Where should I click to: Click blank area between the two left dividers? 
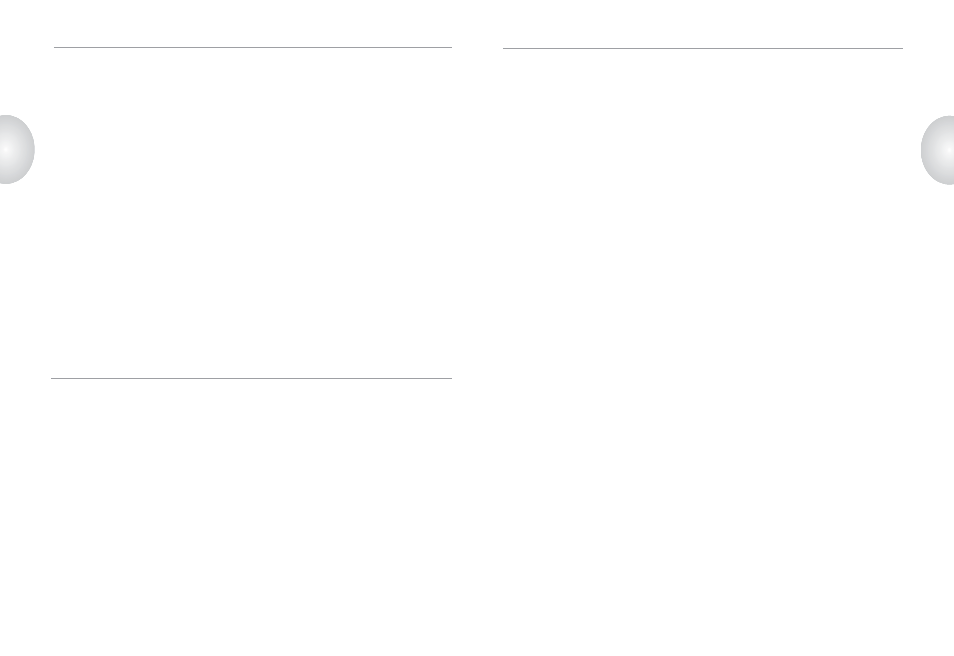[x=252, y=213]
